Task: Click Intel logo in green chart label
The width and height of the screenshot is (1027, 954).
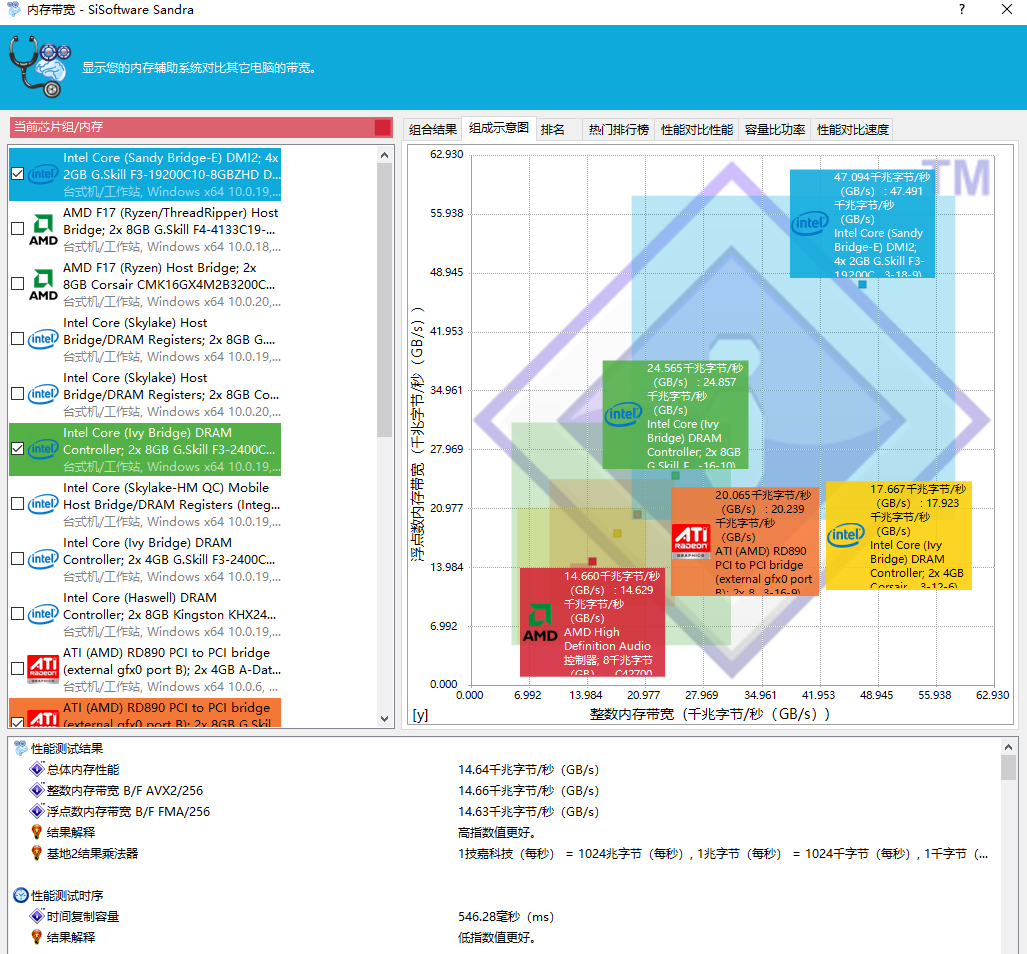Action: tap(623, 414)
